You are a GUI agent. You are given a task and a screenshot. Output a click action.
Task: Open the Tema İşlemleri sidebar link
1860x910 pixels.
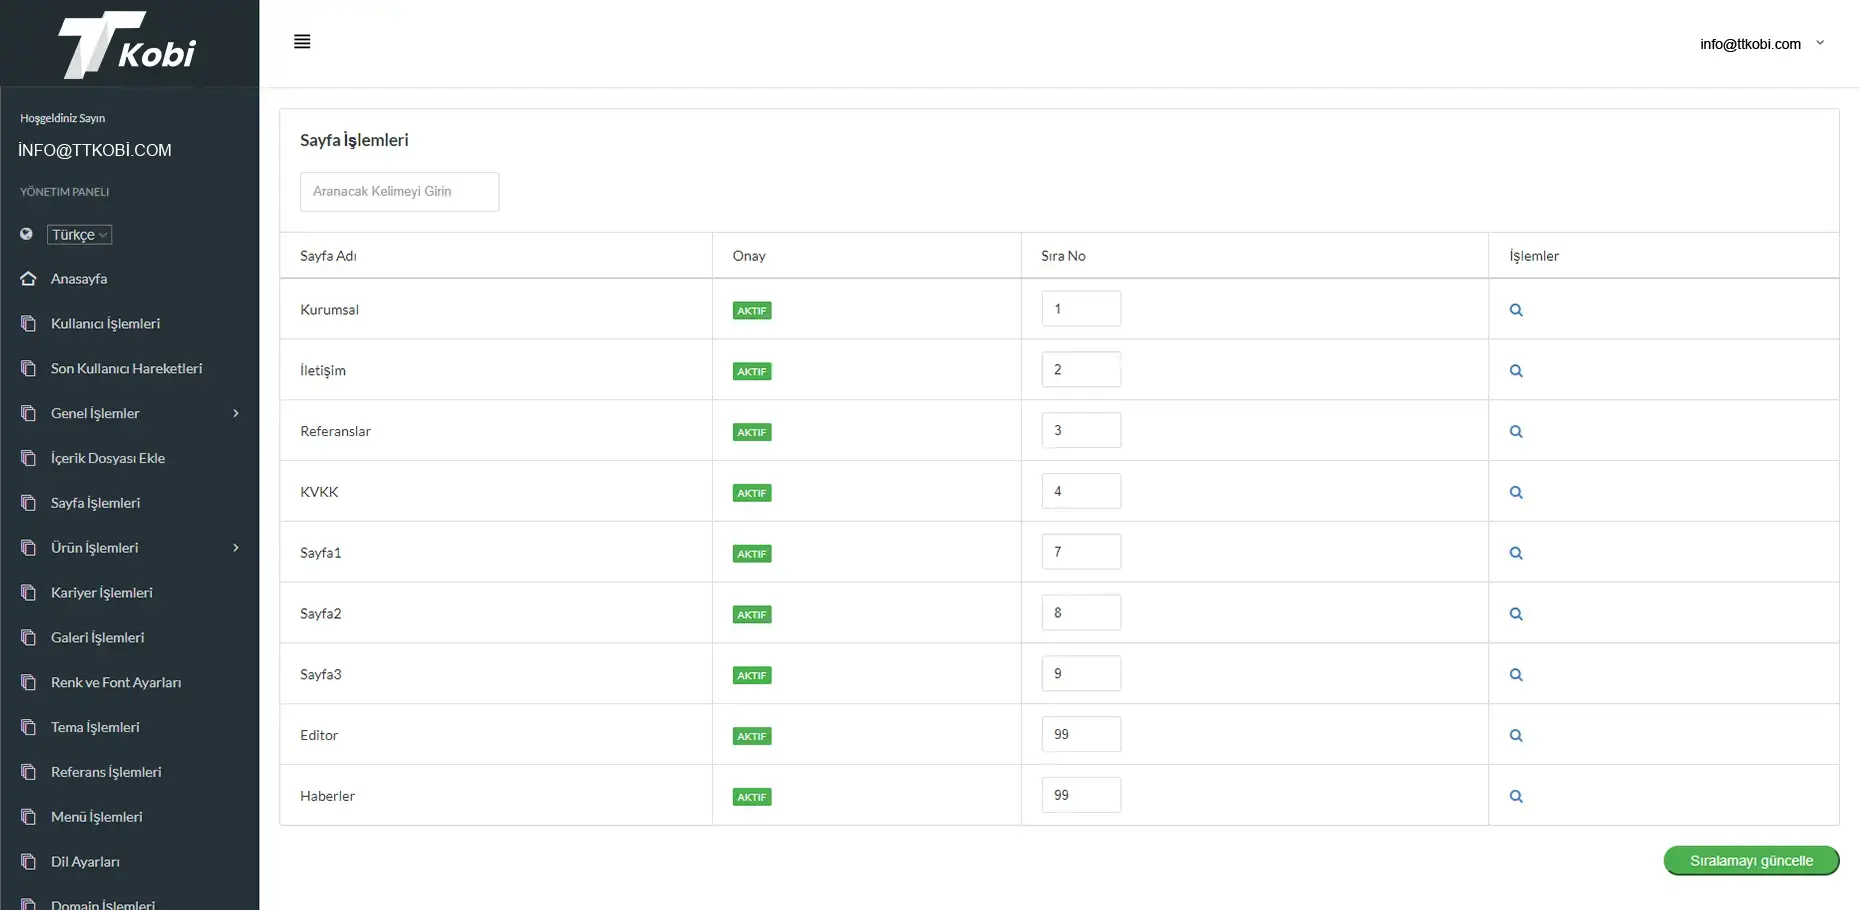pyautogui.click(x=95, y=728)
